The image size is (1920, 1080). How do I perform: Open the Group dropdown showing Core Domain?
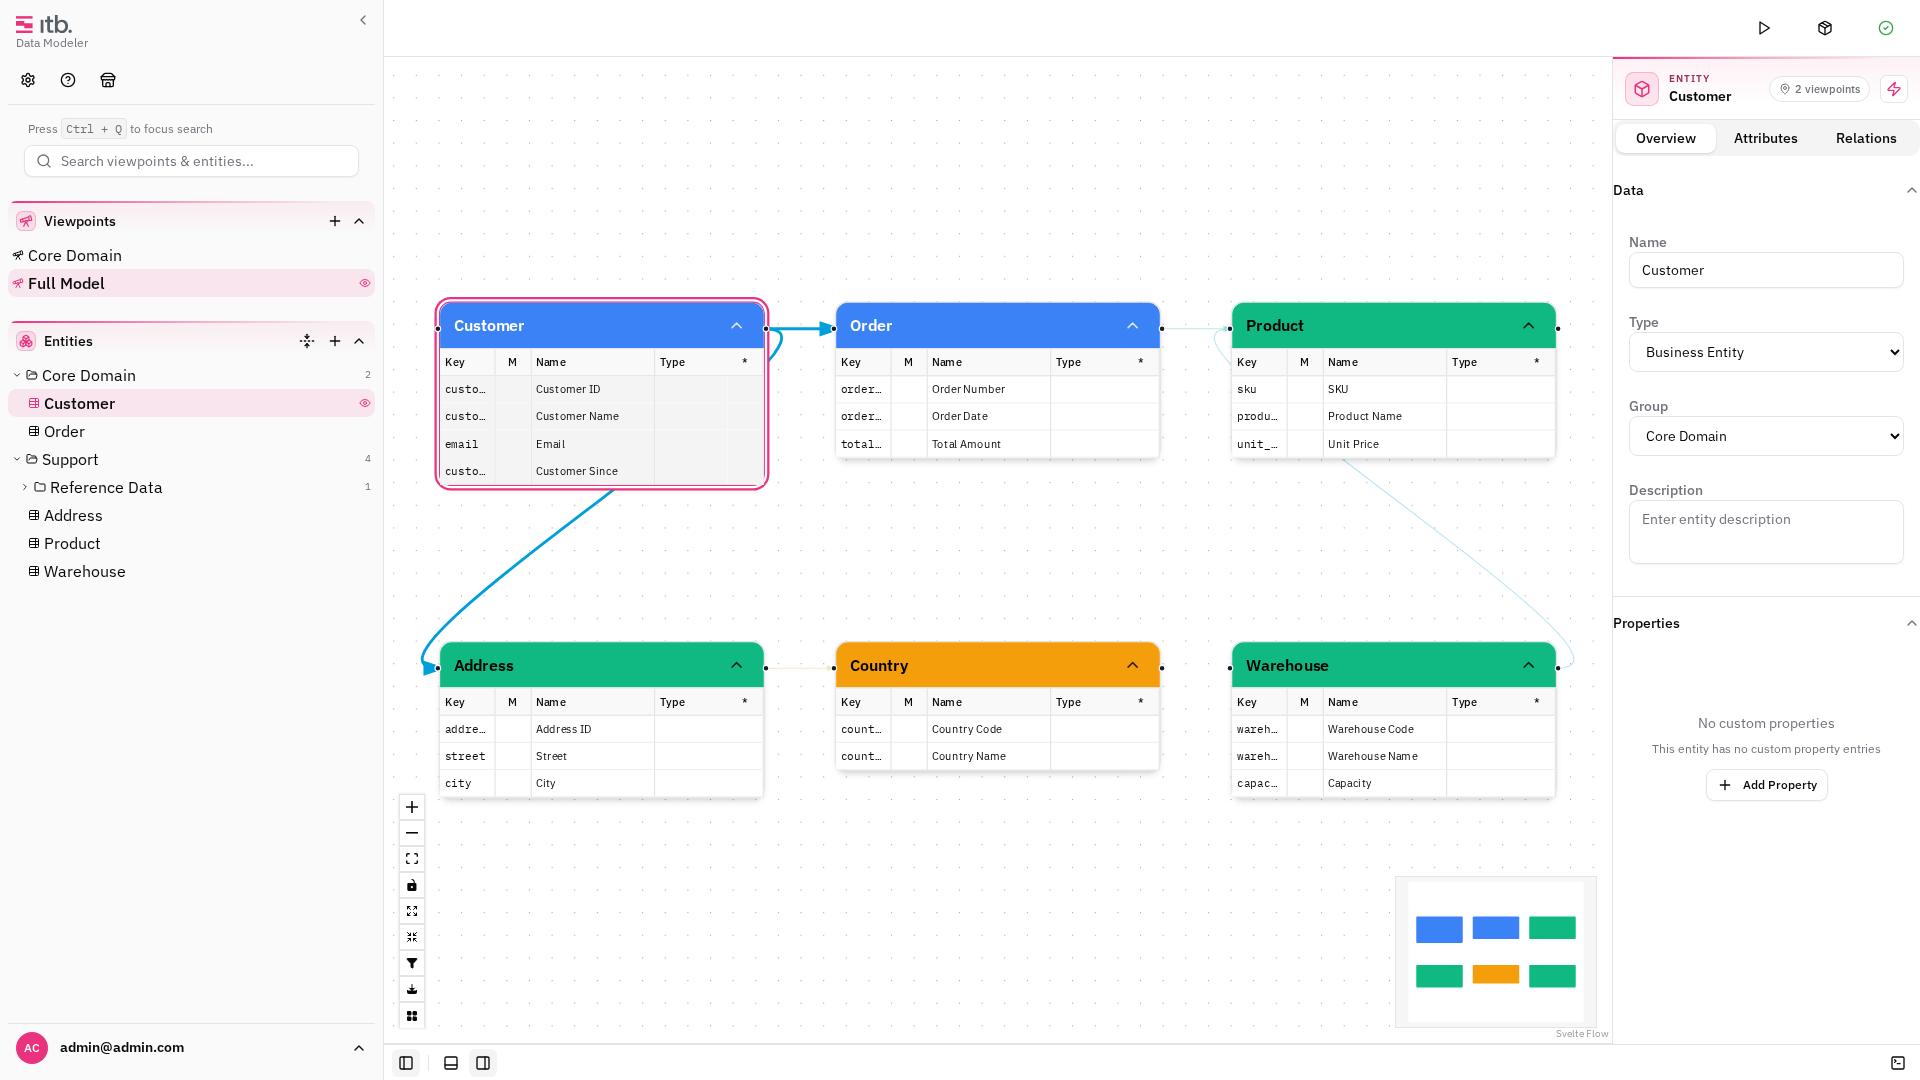[x=1766, y=436]
